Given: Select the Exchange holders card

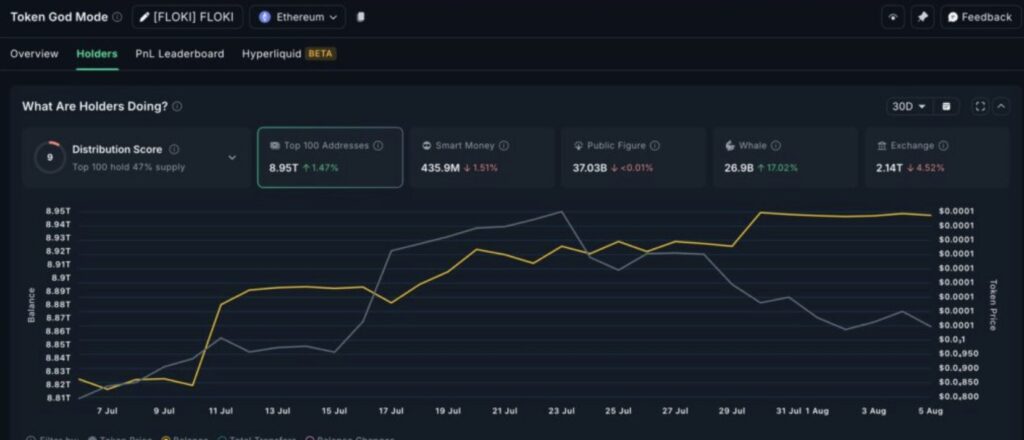Looking at the screenshot, I should (x=937, y=157).
